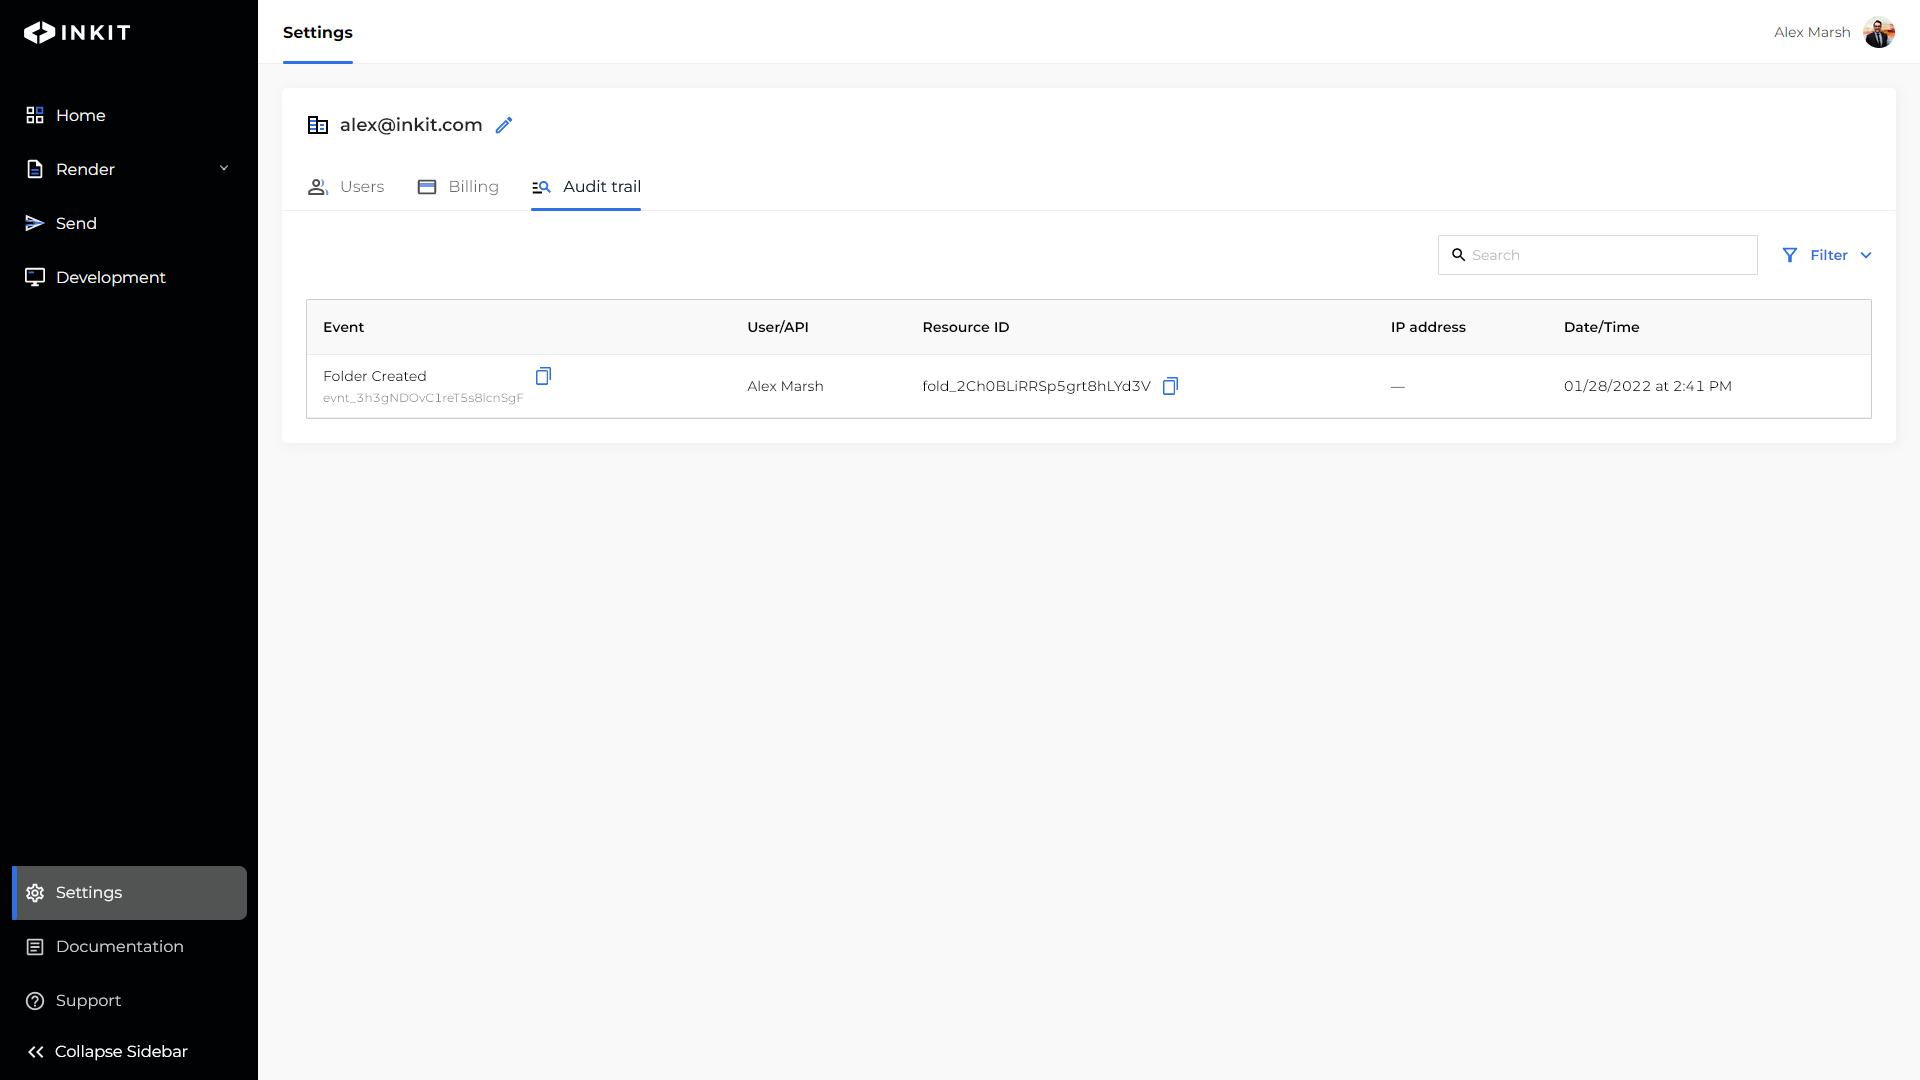Click the Support question-mark icon
The image size is (1920, 1080).
35,1001
